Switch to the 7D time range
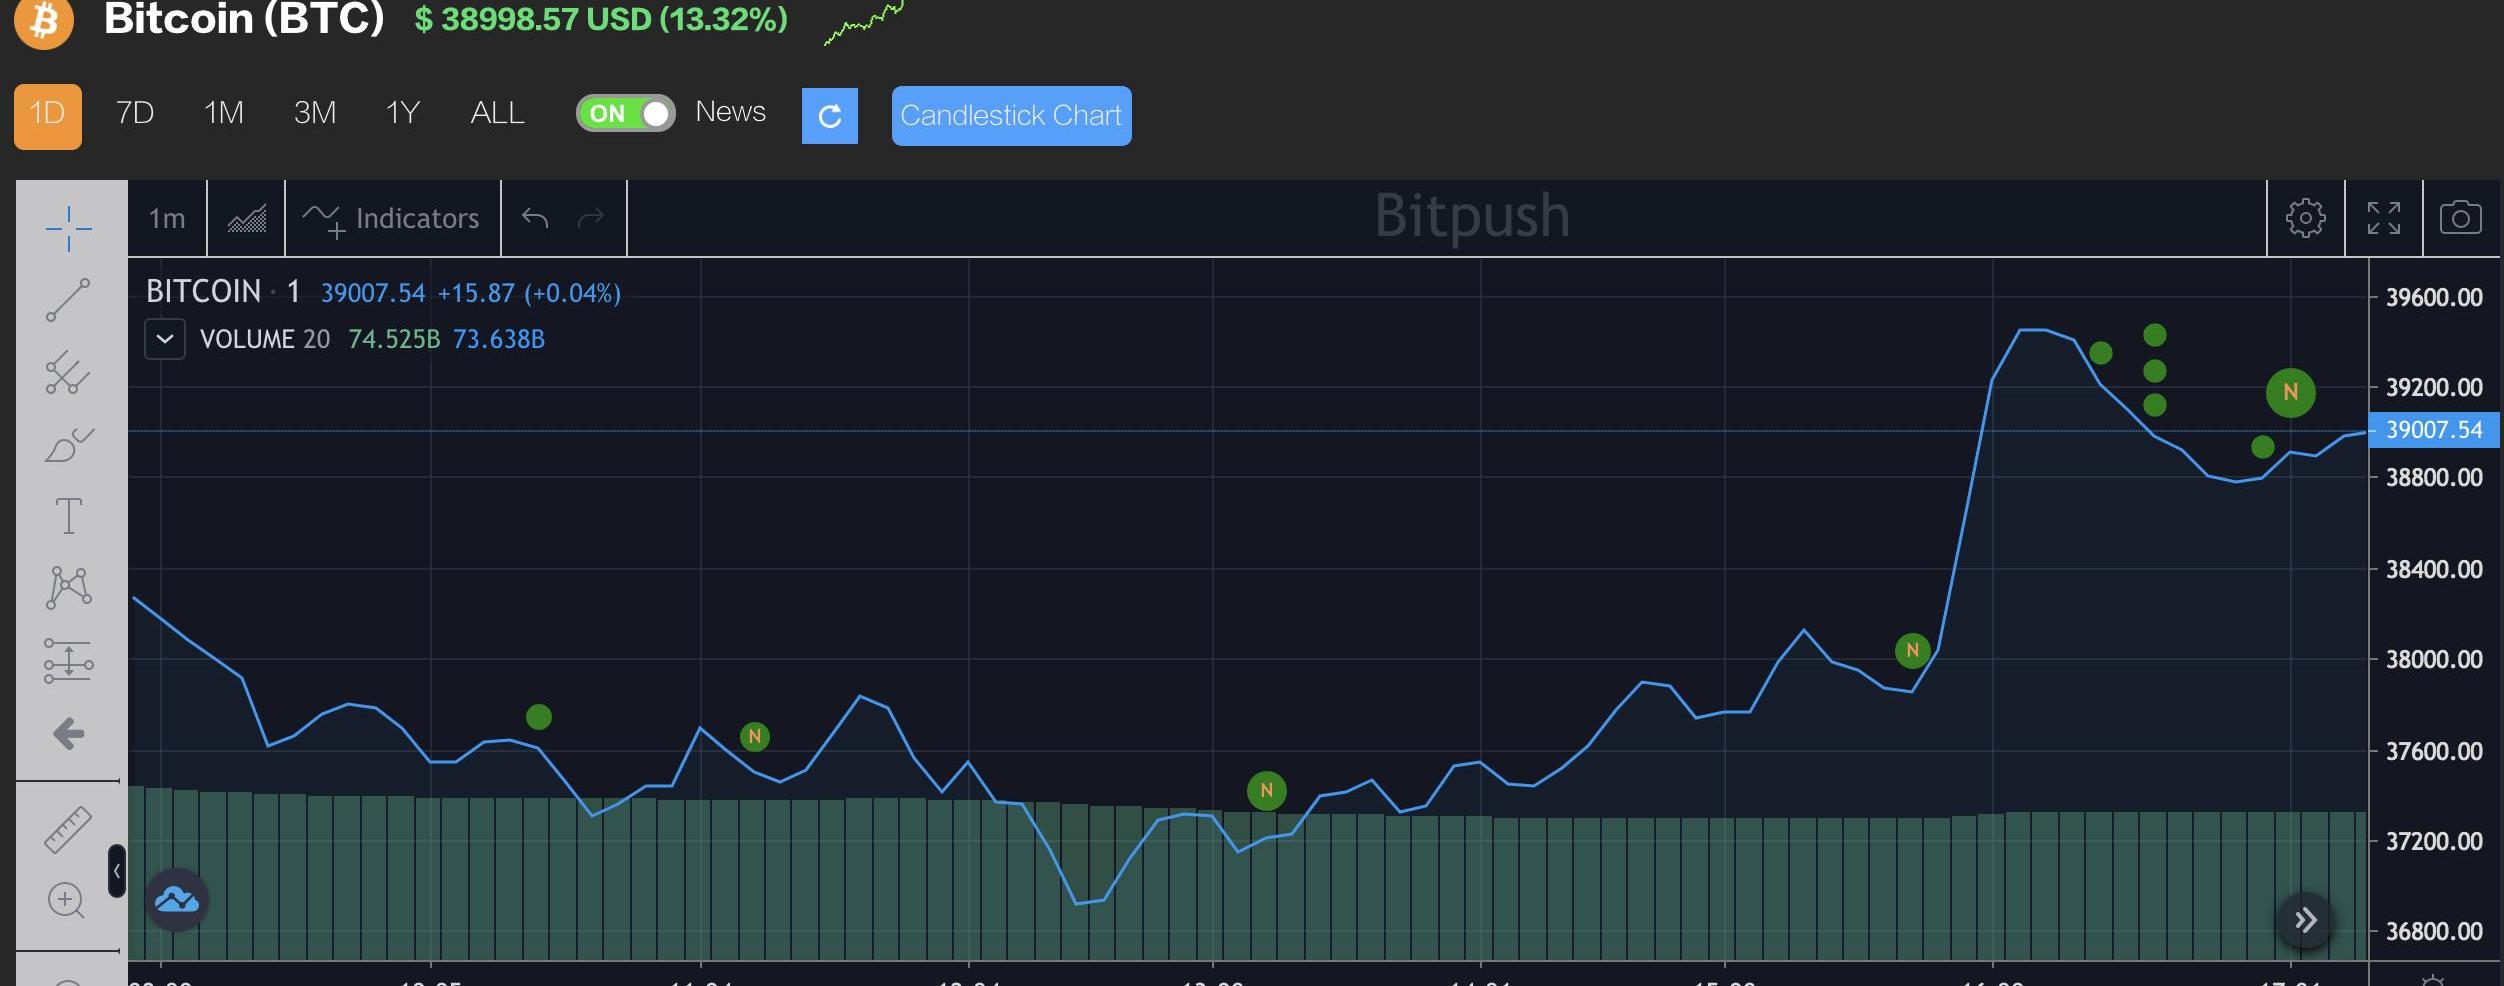2504x986 pixels. point(135,113)
